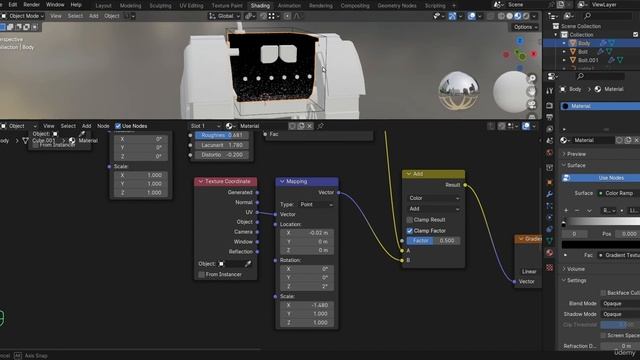Open the Render properties tab
The height and width of the screenshot is (360, 640).
(x=549, y=106)
